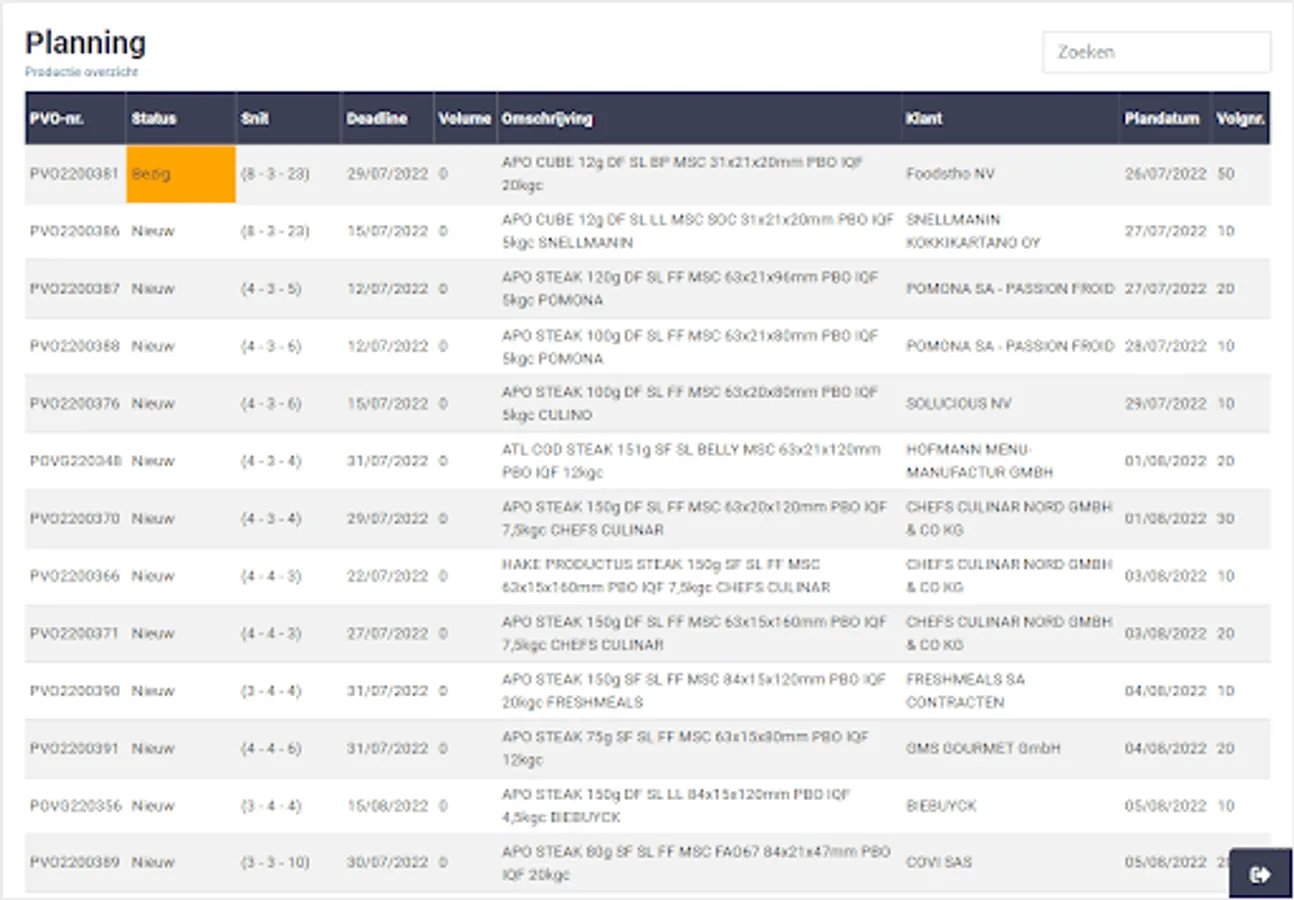Select order PVO2200389
The width and height of the screenshot is (1294, 900).
74,862
